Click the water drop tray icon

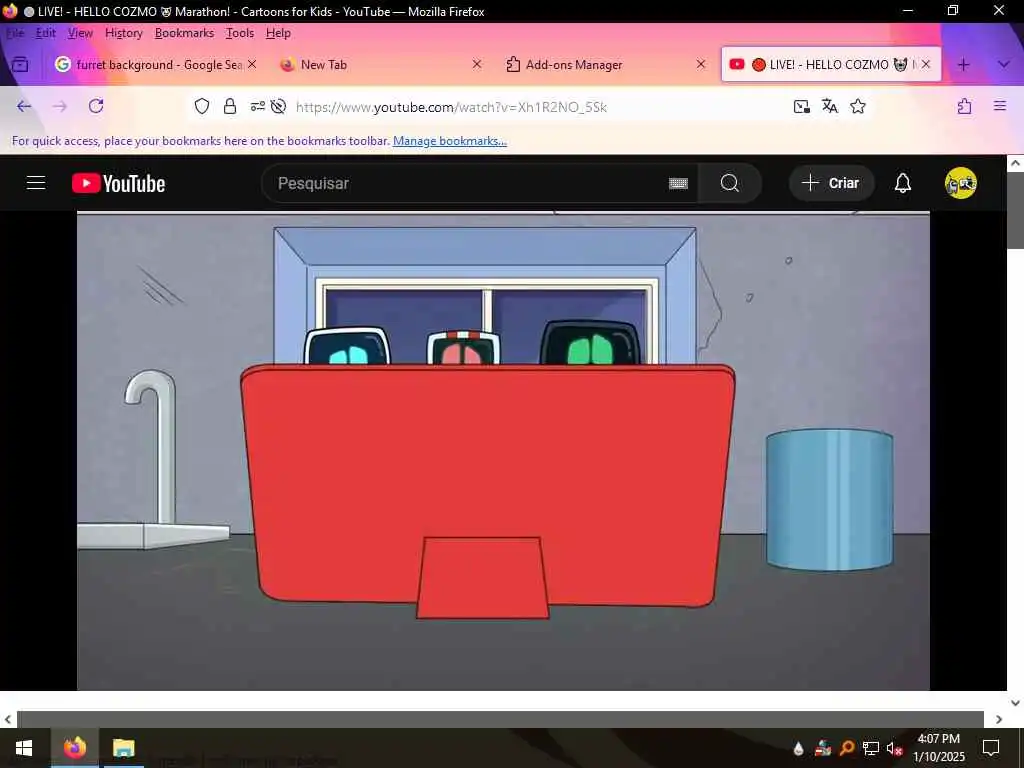[798, 749]
